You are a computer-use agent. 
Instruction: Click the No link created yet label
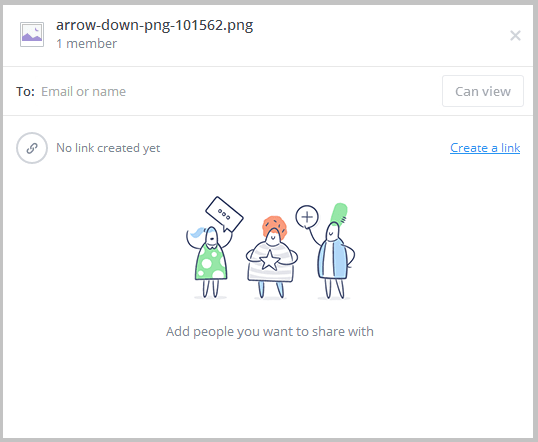(x=108, y=148)
